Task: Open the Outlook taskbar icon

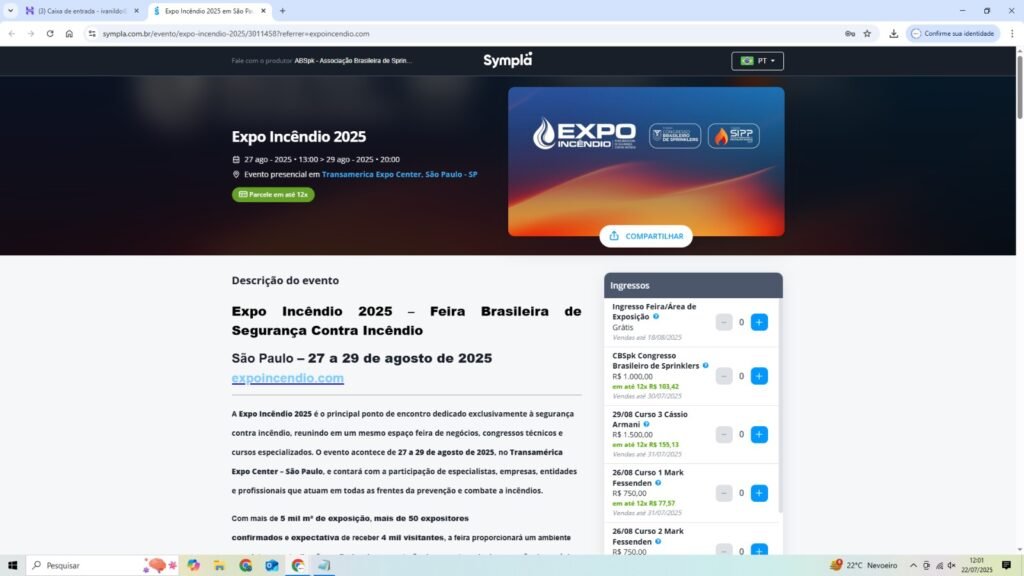Action: click(x=272, y=565)
